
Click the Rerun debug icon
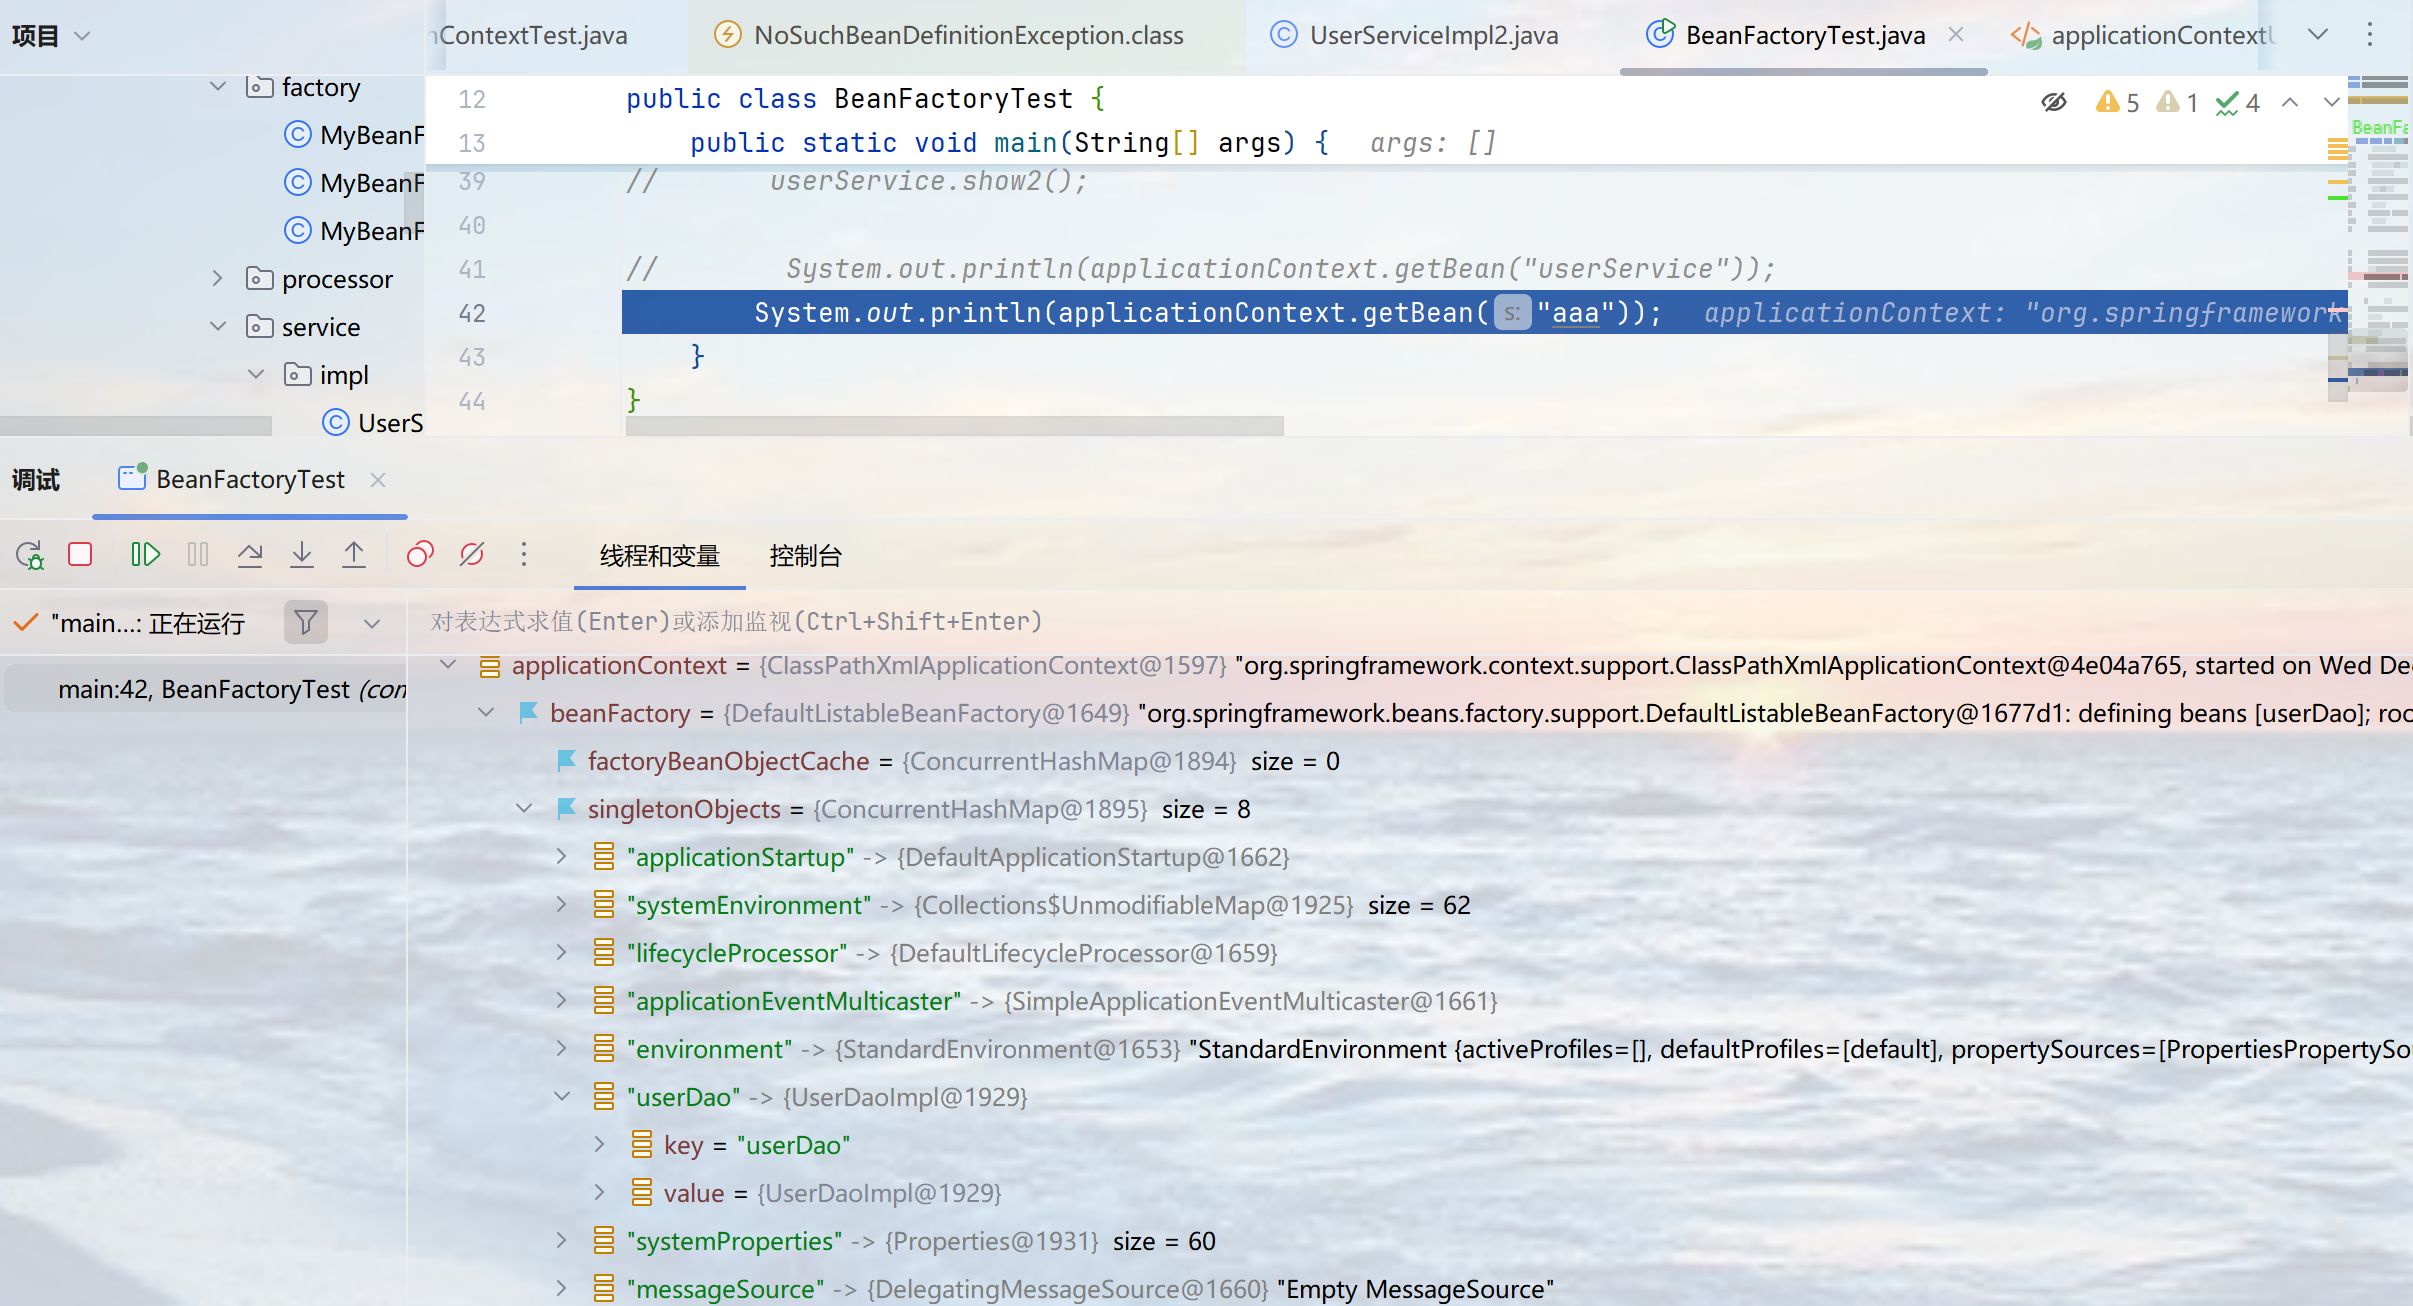coord(29,555)
